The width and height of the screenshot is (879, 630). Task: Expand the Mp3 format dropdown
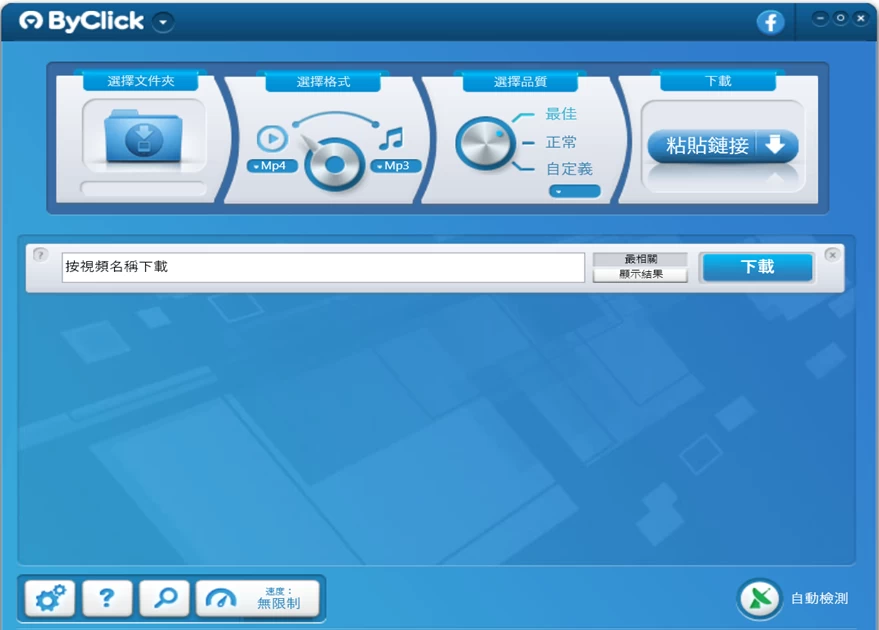(x=395, y=166)
